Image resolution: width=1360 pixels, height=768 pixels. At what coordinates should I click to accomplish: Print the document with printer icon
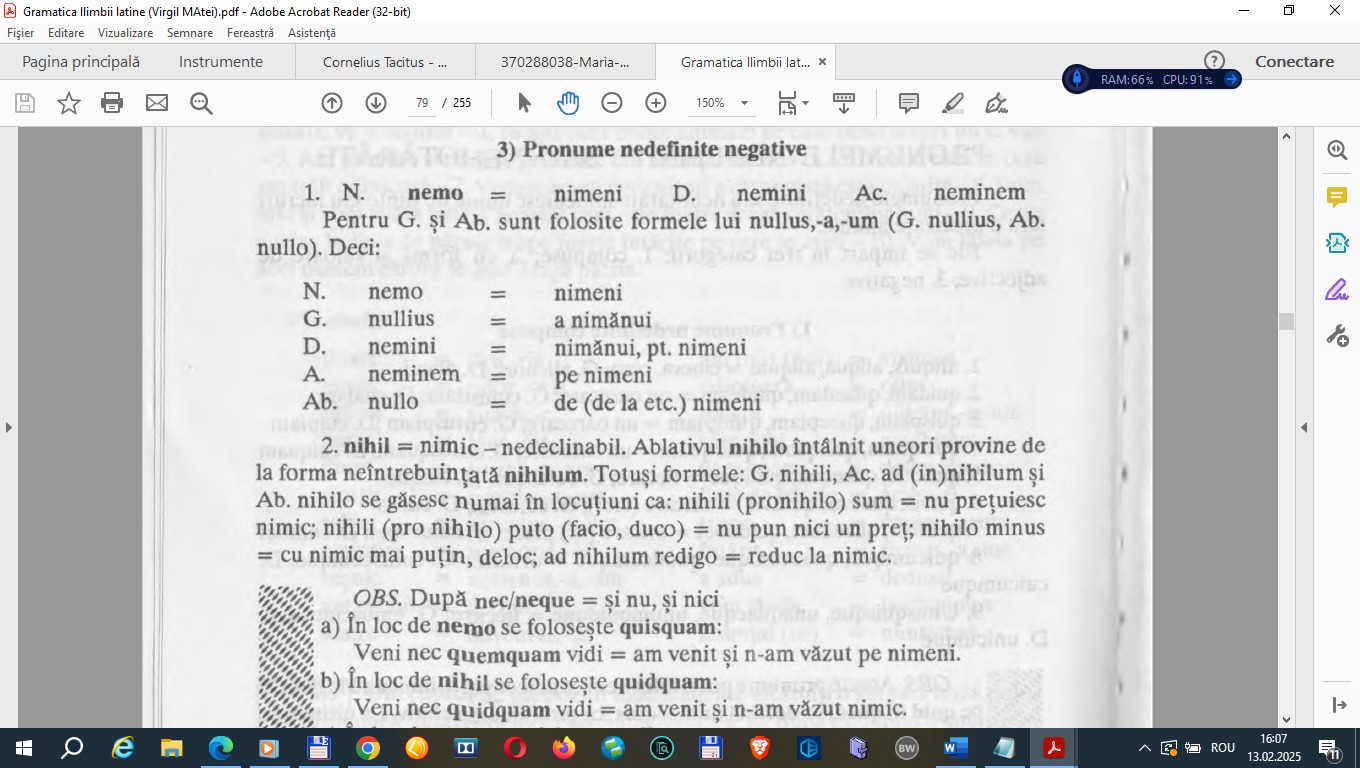pos(112,103)
